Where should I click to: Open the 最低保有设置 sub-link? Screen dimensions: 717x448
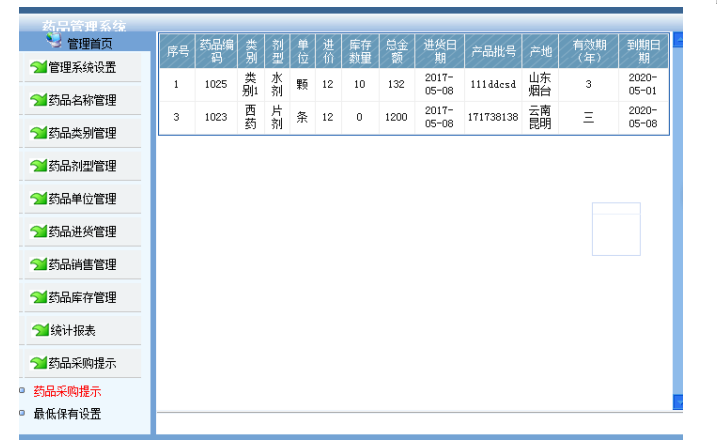click(67, 414)
